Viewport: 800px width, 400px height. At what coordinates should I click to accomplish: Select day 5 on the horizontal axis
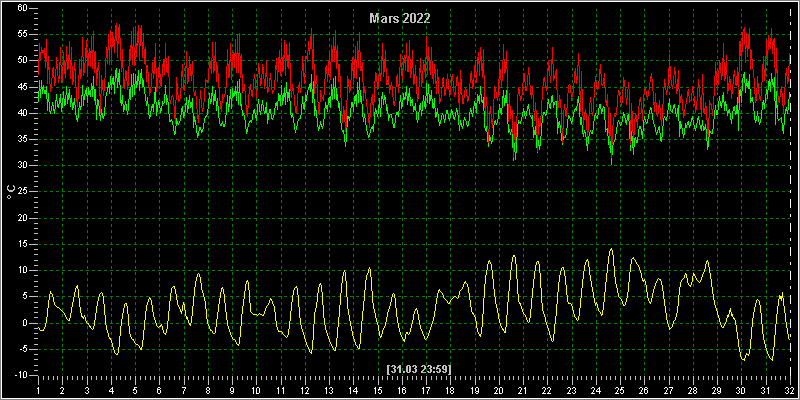click(135, 390)
